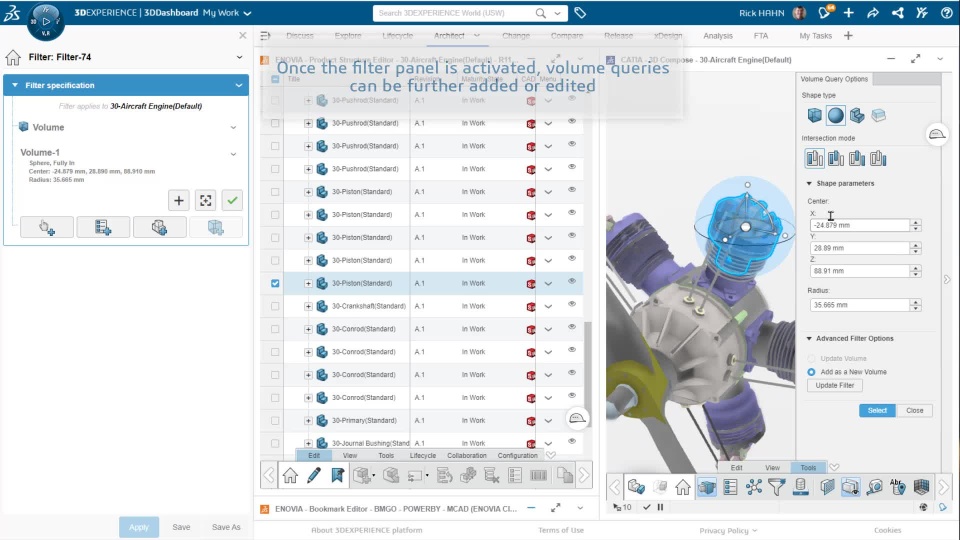Collapse the Shape parameters section
This screenshot has height=540, width=960.
tap(809, 184)
